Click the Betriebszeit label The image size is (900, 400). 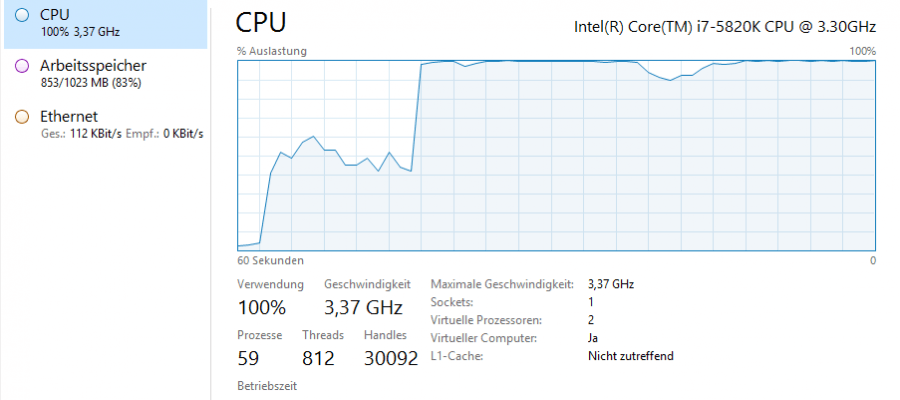coord(267,385)
